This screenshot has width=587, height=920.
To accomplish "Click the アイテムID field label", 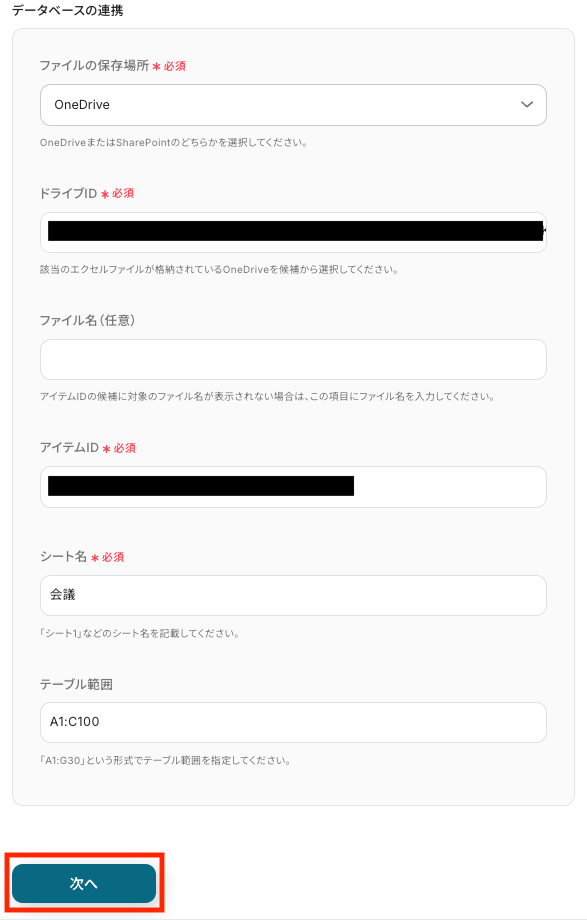I will [69, 448].
